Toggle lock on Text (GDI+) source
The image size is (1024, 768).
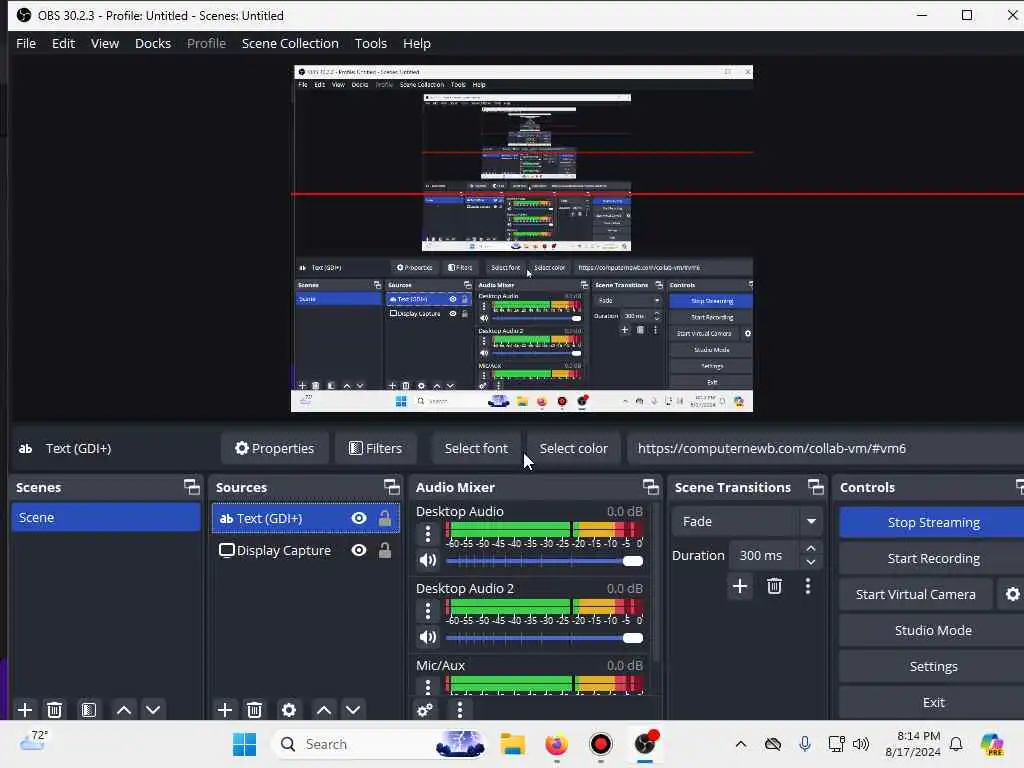click(385, 519)
